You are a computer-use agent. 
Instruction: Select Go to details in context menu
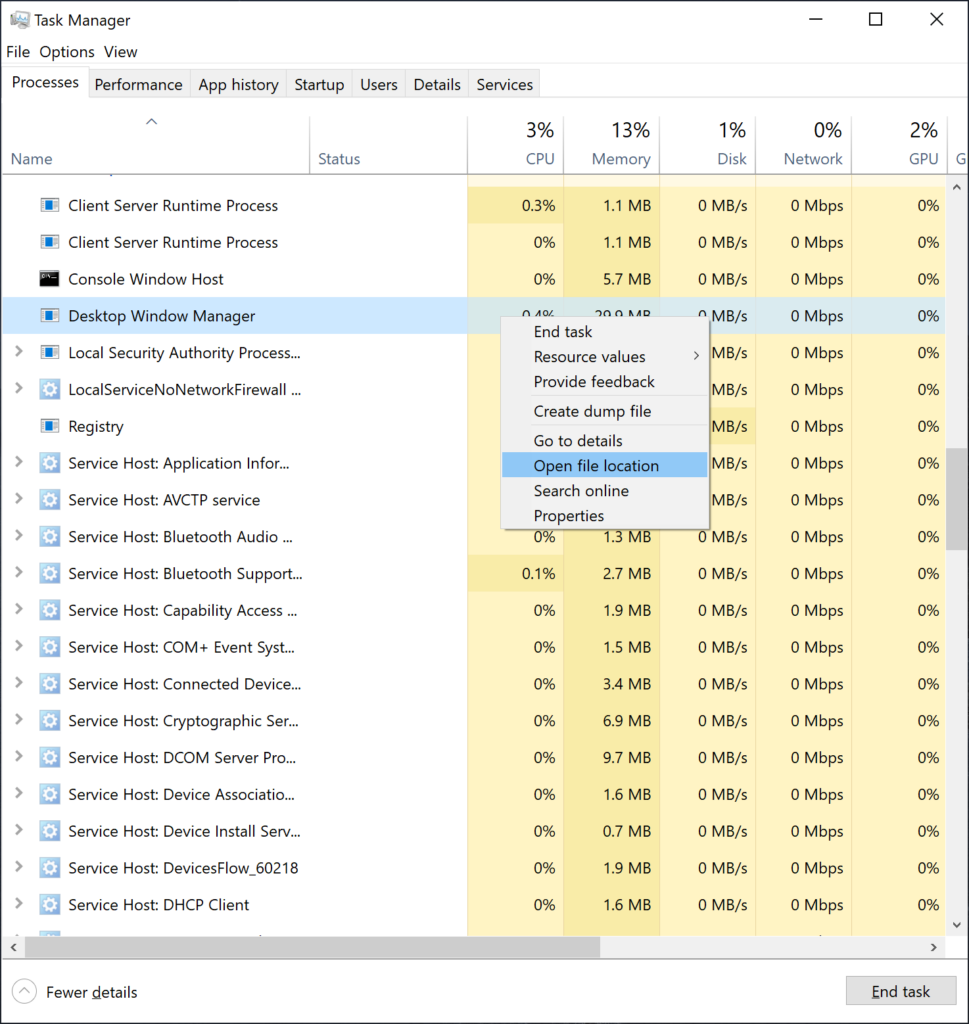point(580,439)
